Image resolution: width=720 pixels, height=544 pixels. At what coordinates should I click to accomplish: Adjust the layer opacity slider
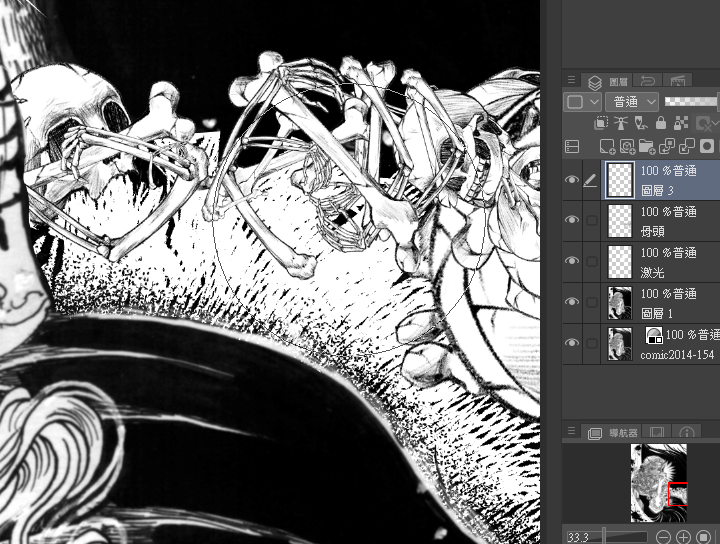tap(692, 102)
